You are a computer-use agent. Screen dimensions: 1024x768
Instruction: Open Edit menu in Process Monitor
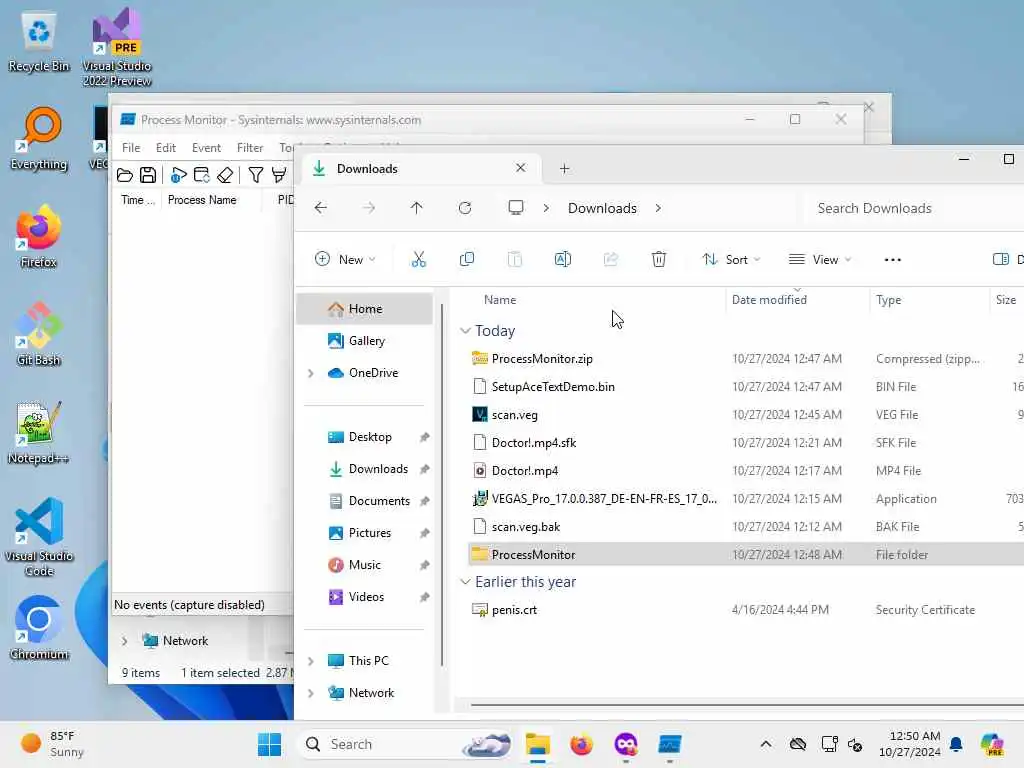[x=166, y=148]
